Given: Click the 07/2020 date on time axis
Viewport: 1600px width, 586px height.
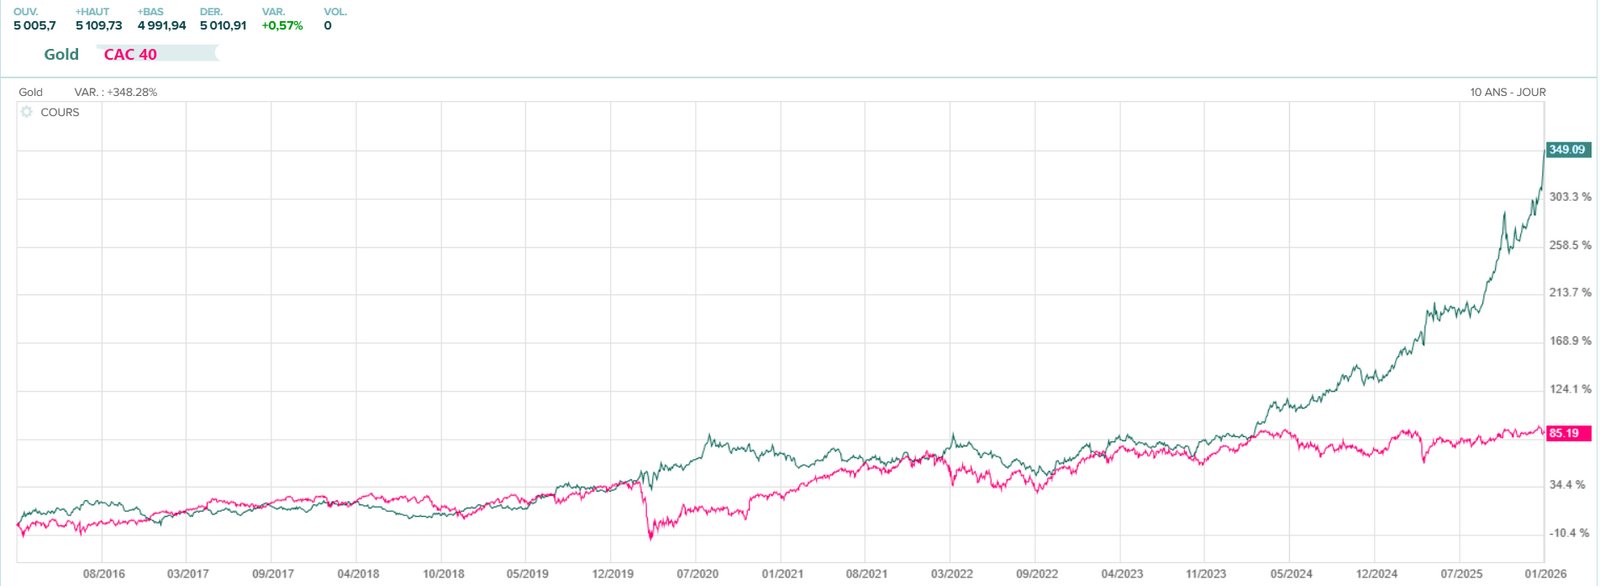Looking at the screenshot, I should (x=697, y=574).
